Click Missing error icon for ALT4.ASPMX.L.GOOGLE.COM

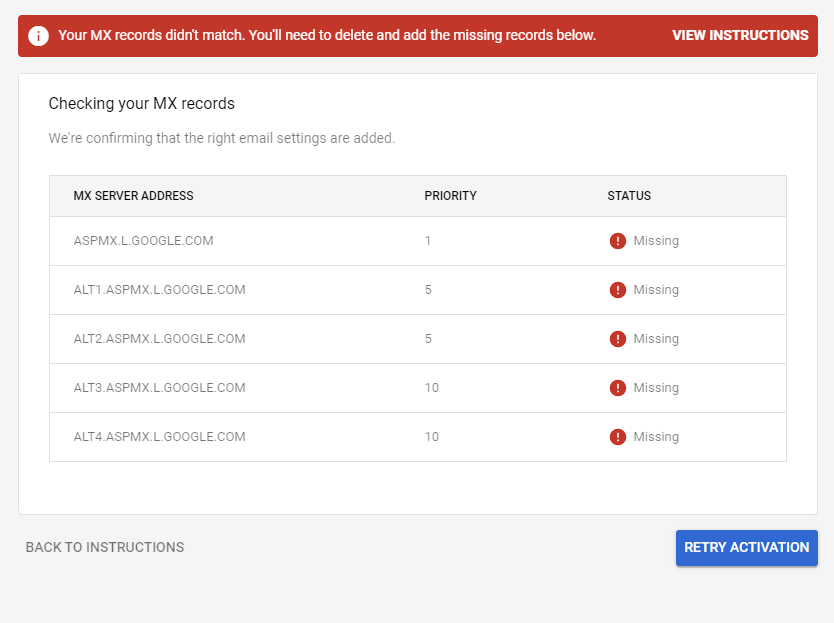point(618,437)
